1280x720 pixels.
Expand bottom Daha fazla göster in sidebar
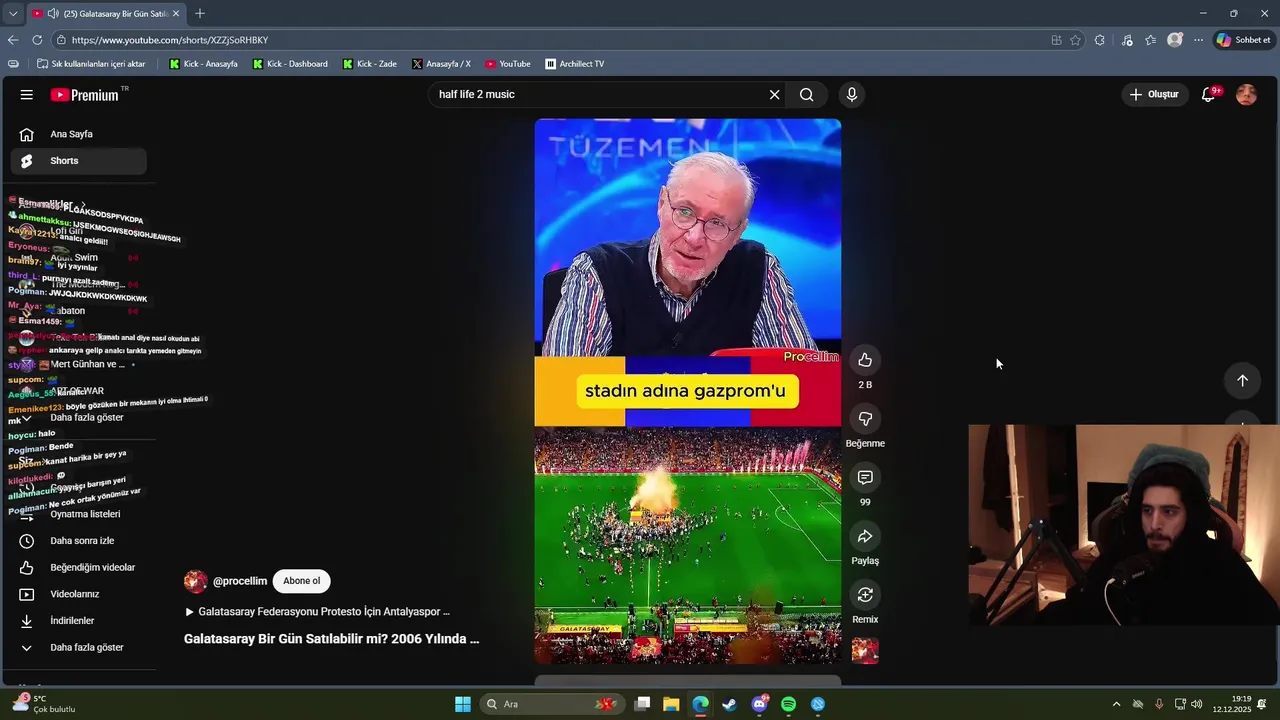(78, 648)
